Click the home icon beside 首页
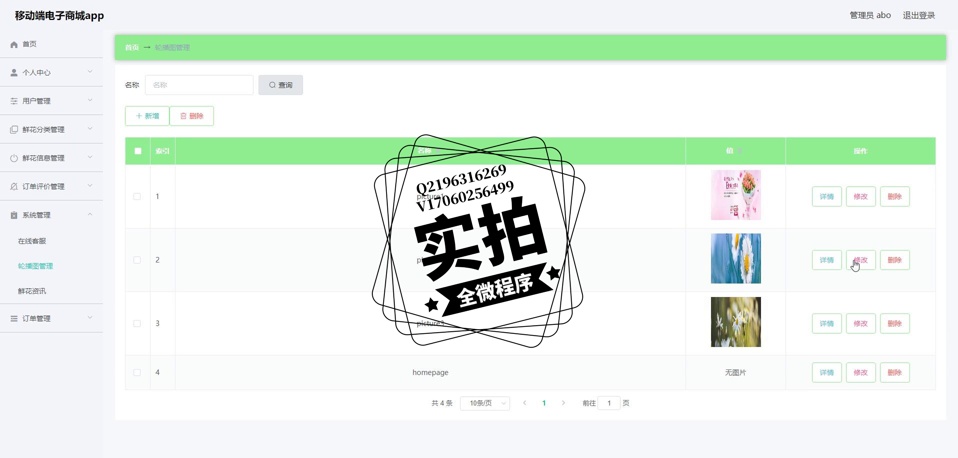 coord(14,44)
